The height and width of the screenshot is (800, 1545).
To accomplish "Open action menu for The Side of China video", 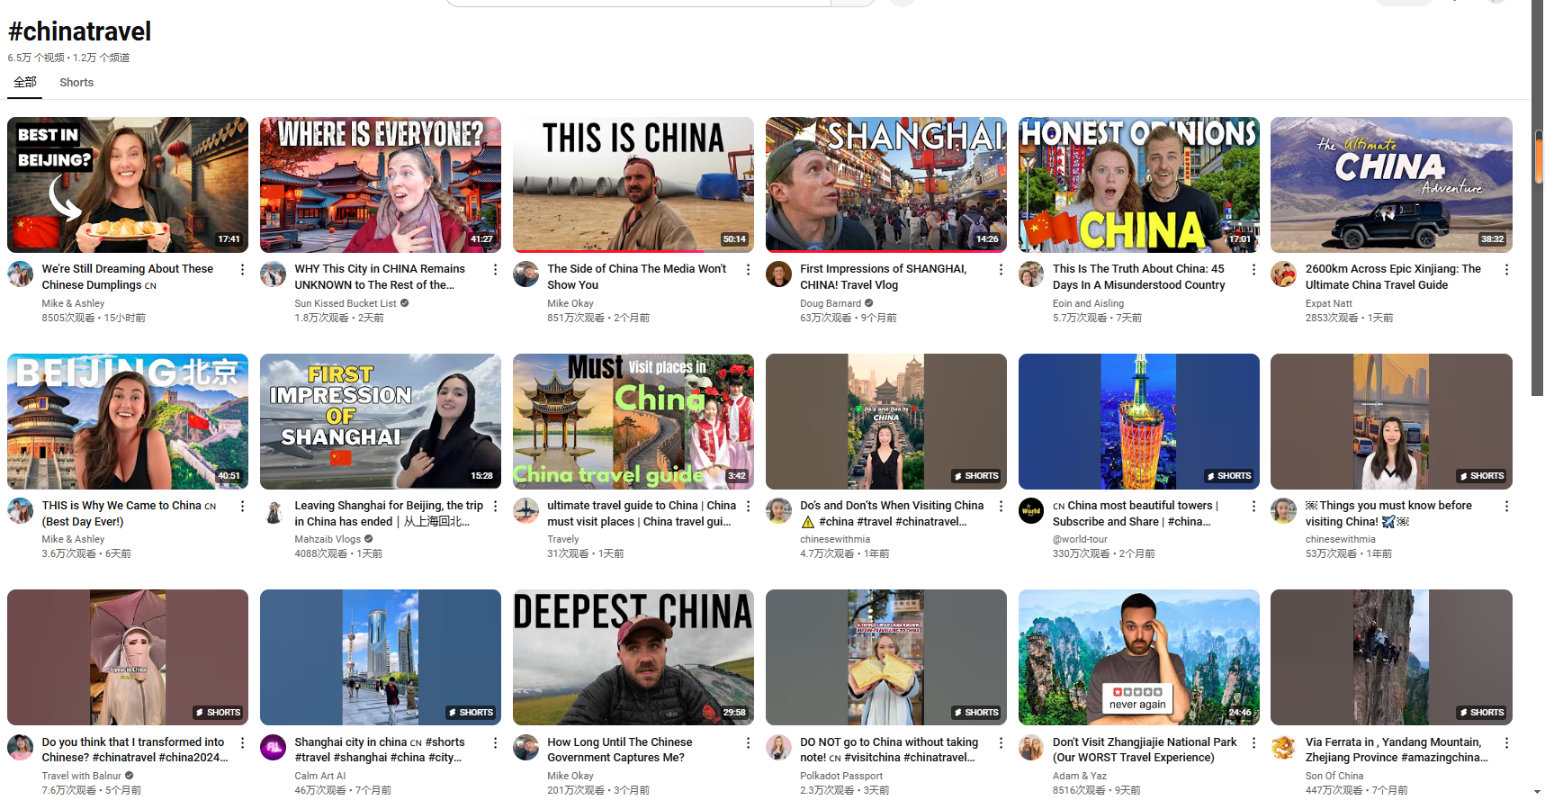I will point(748,270).
